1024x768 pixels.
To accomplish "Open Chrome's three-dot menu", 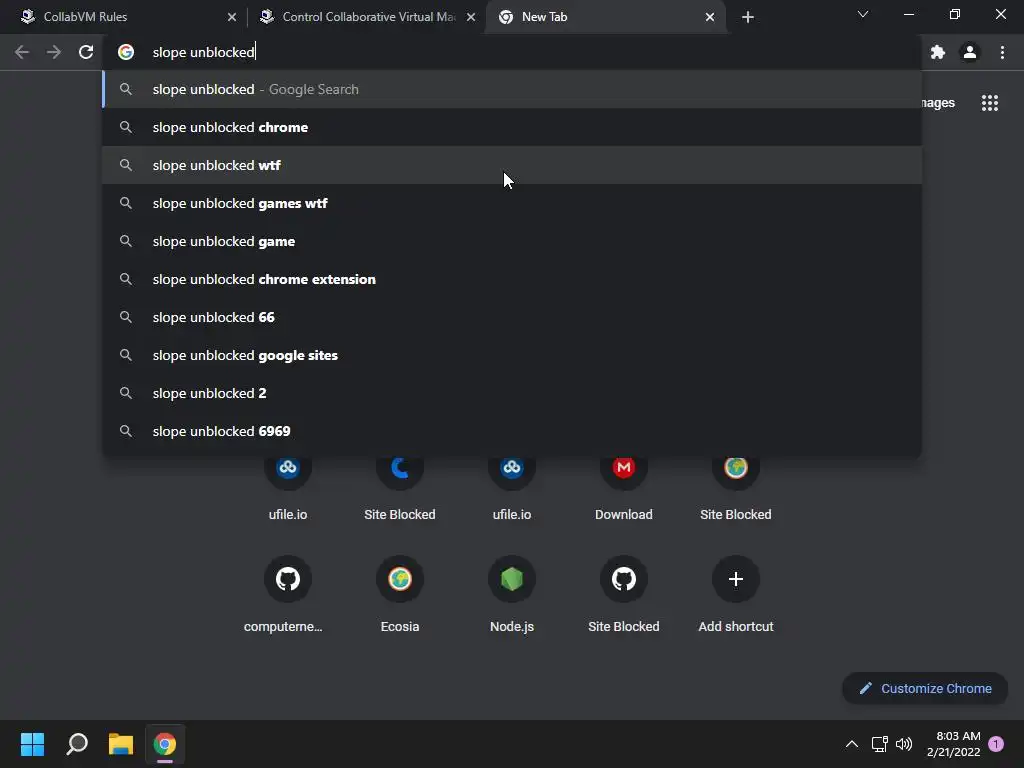I will coord(1002,52).
